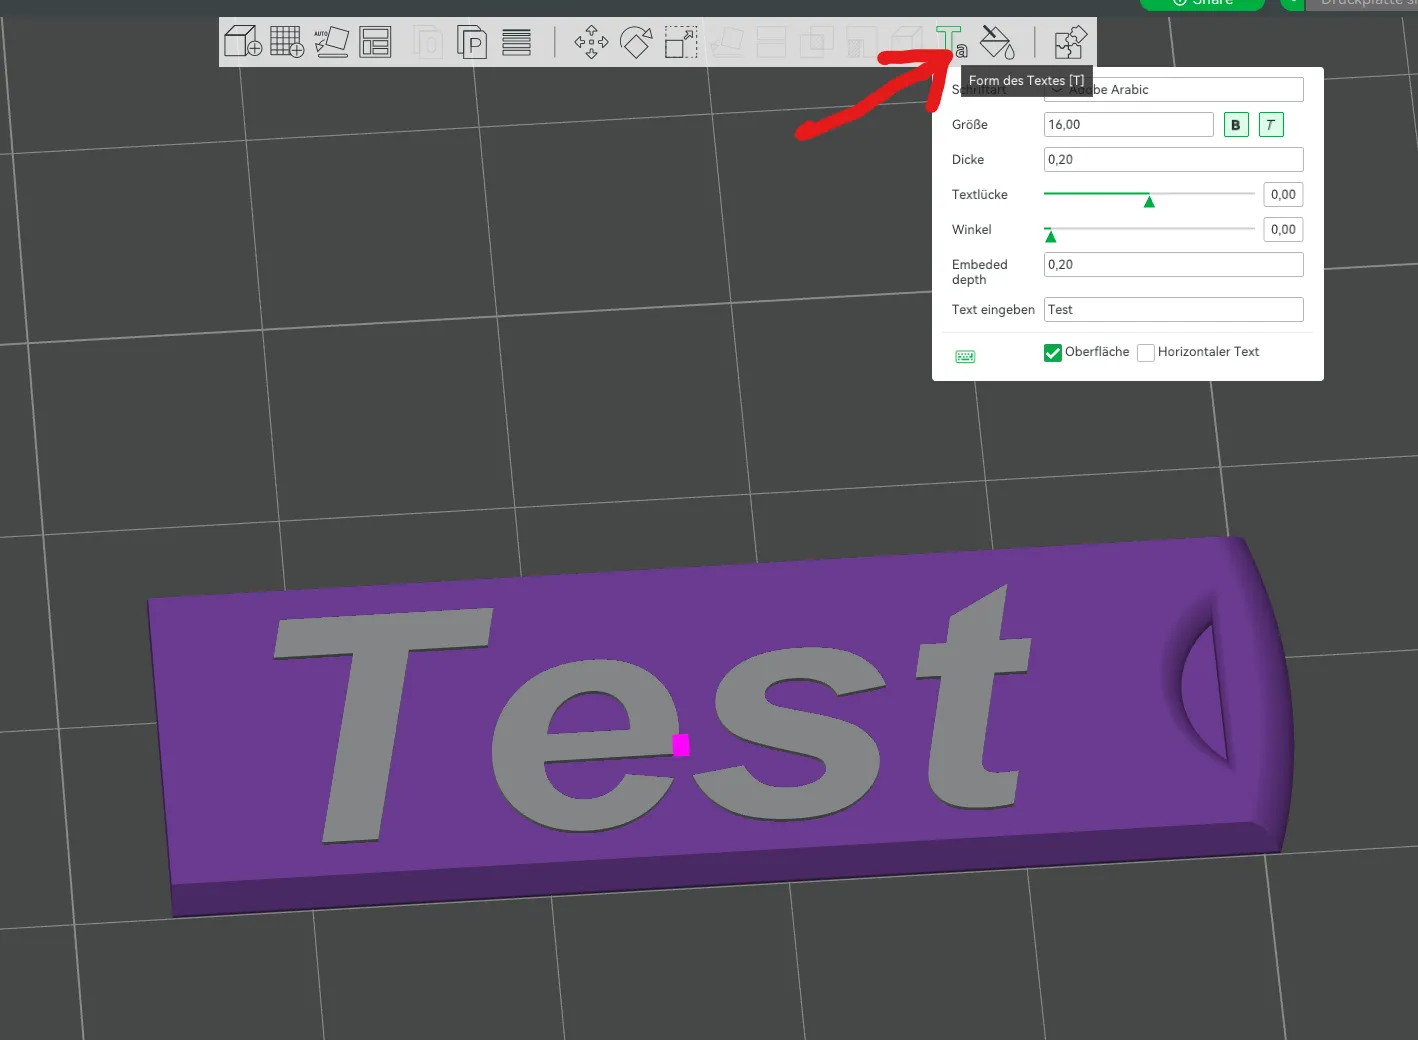Click the Textlücke numeric value box

point(1283,195)
